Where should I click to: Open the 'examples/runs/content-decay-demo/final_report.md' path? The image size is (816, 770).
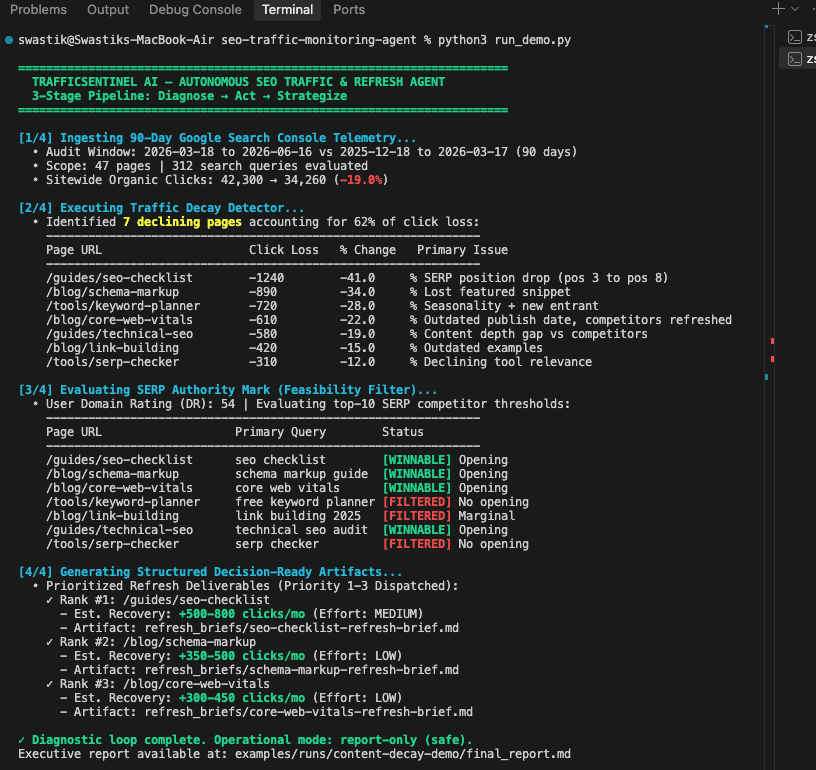403,754
